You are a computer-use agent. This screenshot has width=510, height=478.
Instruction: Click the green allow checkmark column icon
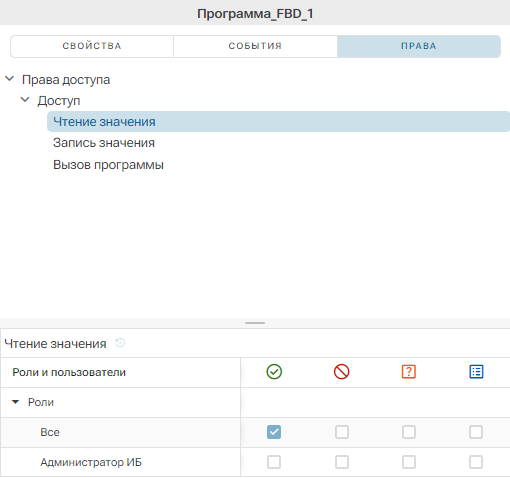(274, 372)
